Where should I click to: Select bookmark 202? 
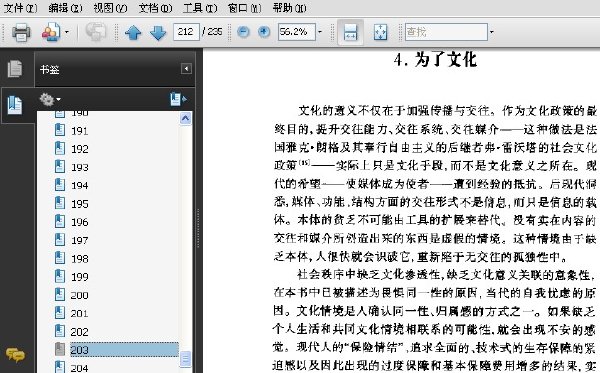pyautogui.click(x=80, y=332)
